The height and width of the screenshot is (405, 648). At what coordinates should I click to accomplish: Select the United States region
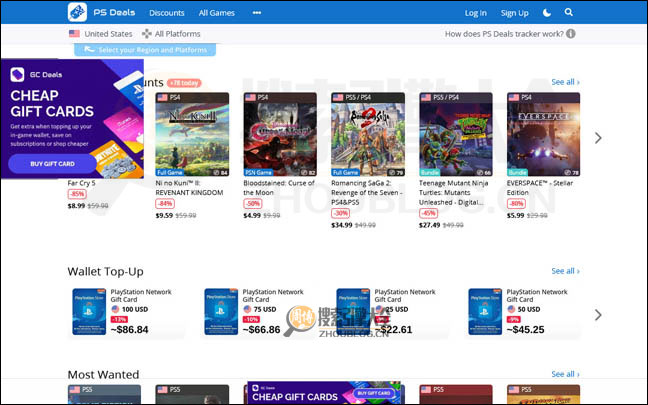(100, 34)
